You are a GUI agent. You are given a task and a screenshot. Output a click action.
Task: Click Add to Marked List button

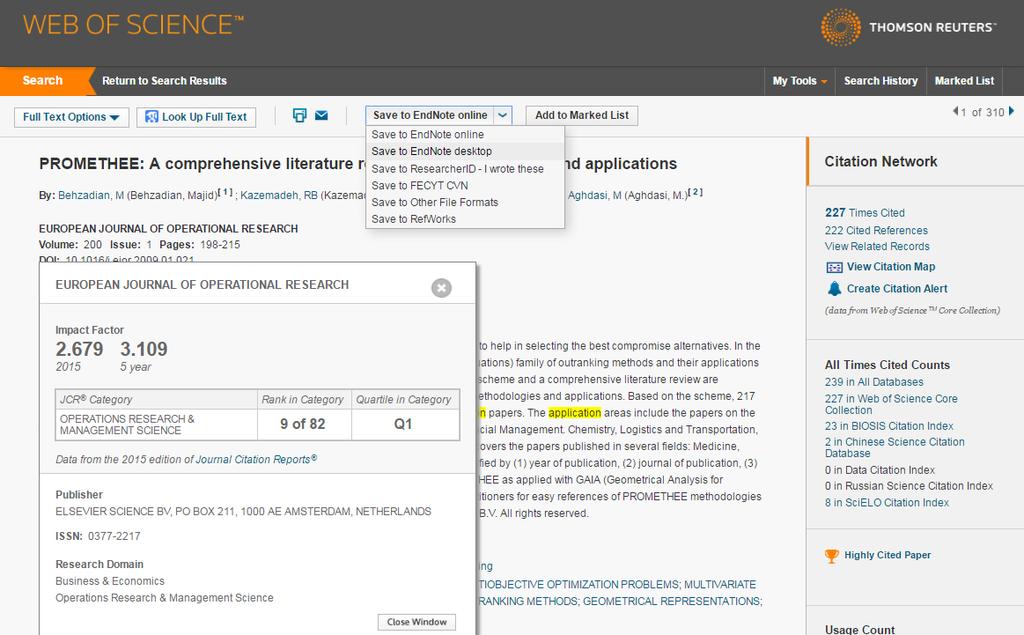582,116
